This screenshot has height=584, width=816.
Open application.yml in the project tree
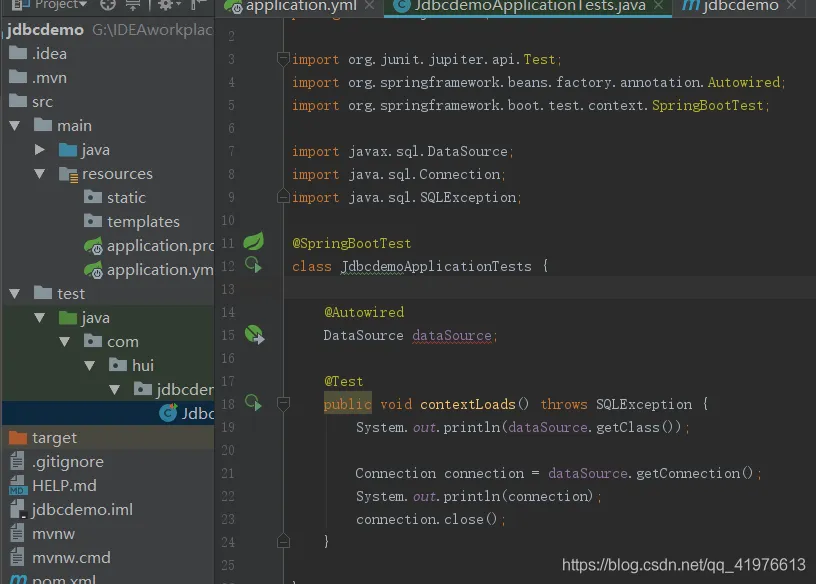(x=149, y=270)
